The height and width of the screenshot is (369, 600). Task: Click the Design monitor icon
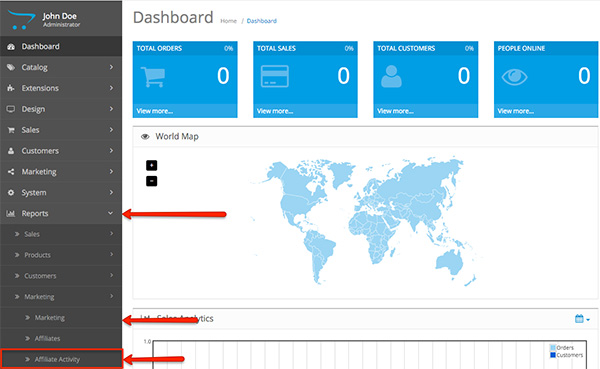point(11,109)
